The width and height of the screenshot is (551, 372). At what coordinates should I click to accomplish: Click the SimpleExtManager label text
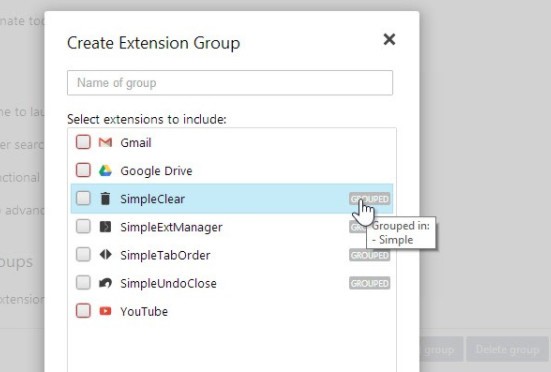pyautogui.click(x=171, y=227)
